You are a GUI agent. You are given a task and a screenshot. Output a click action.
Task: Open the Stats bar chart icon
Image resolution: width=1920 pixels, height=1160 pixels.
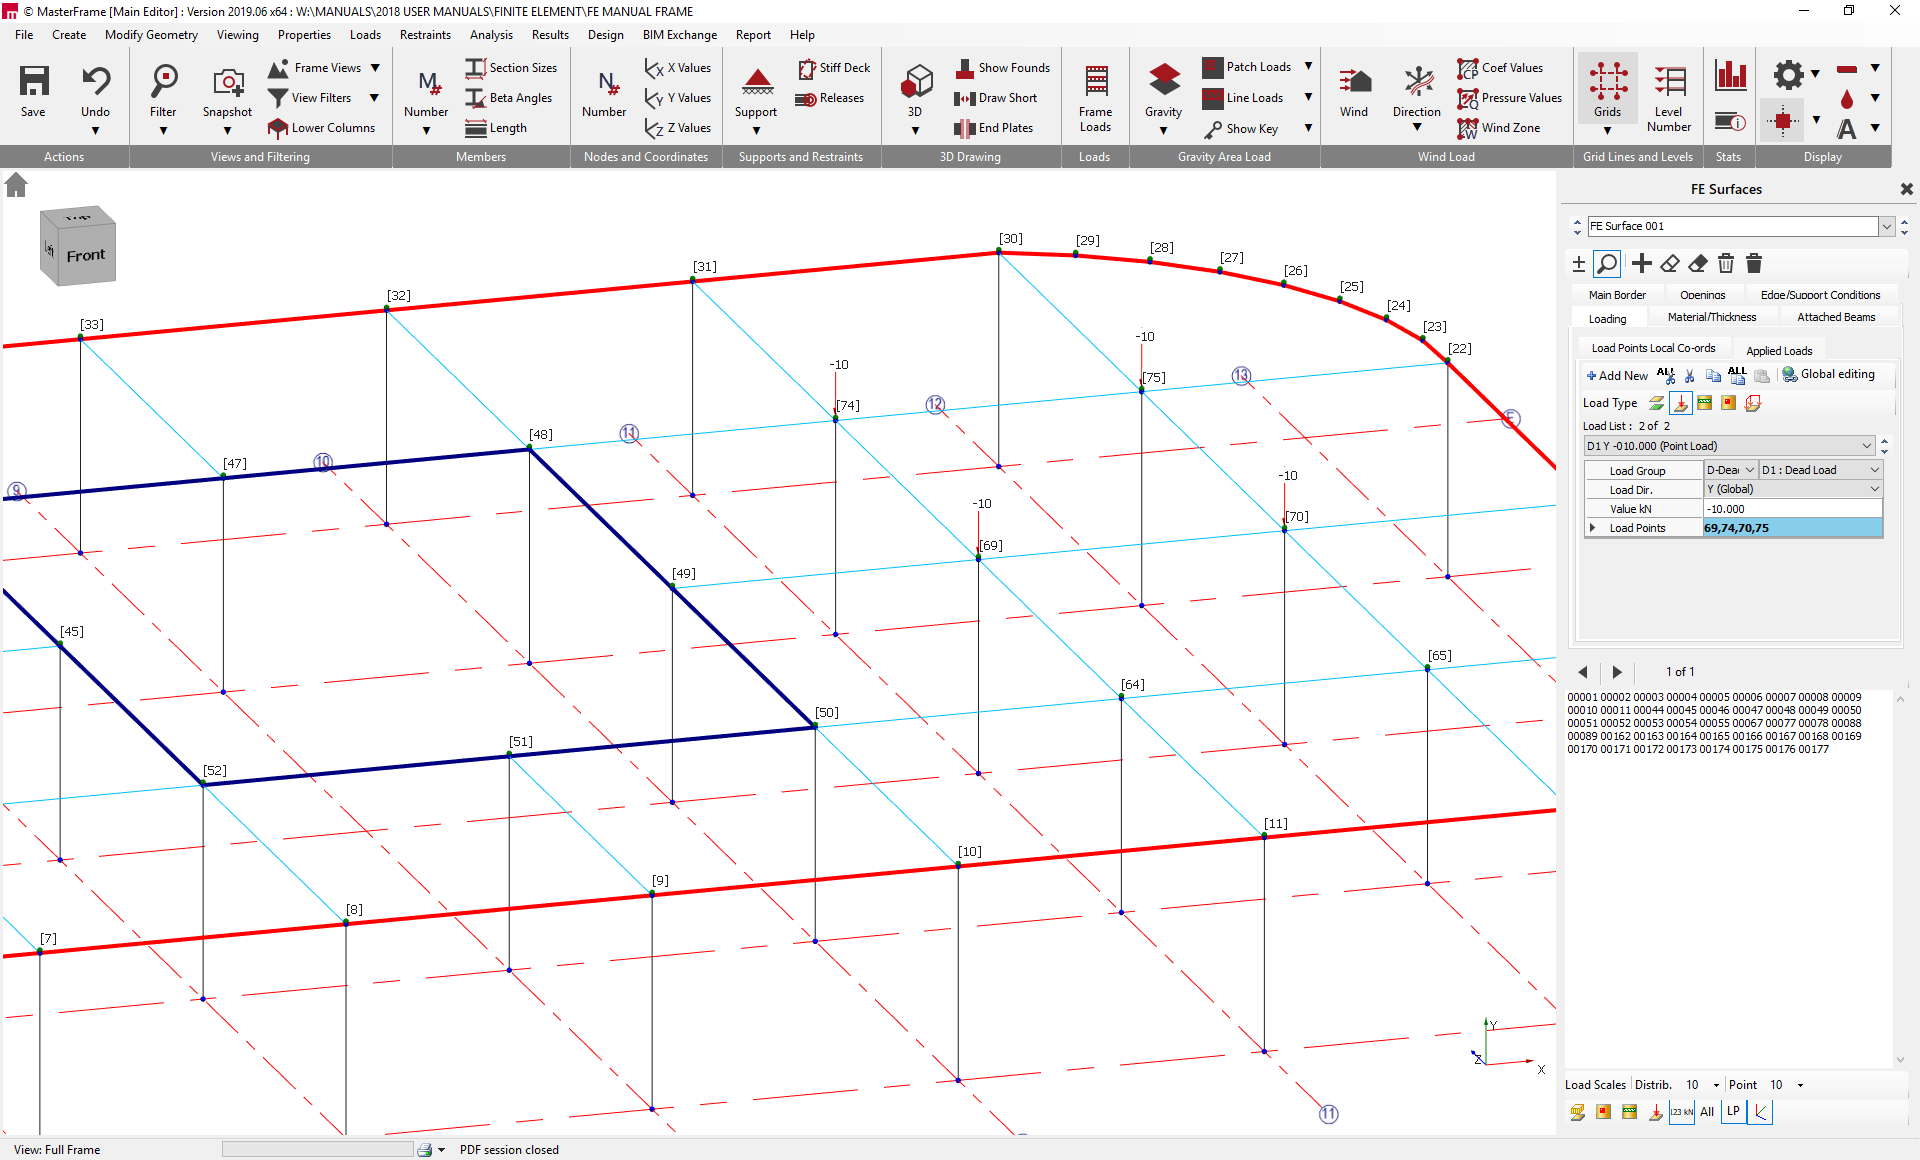coord(1730,75)
